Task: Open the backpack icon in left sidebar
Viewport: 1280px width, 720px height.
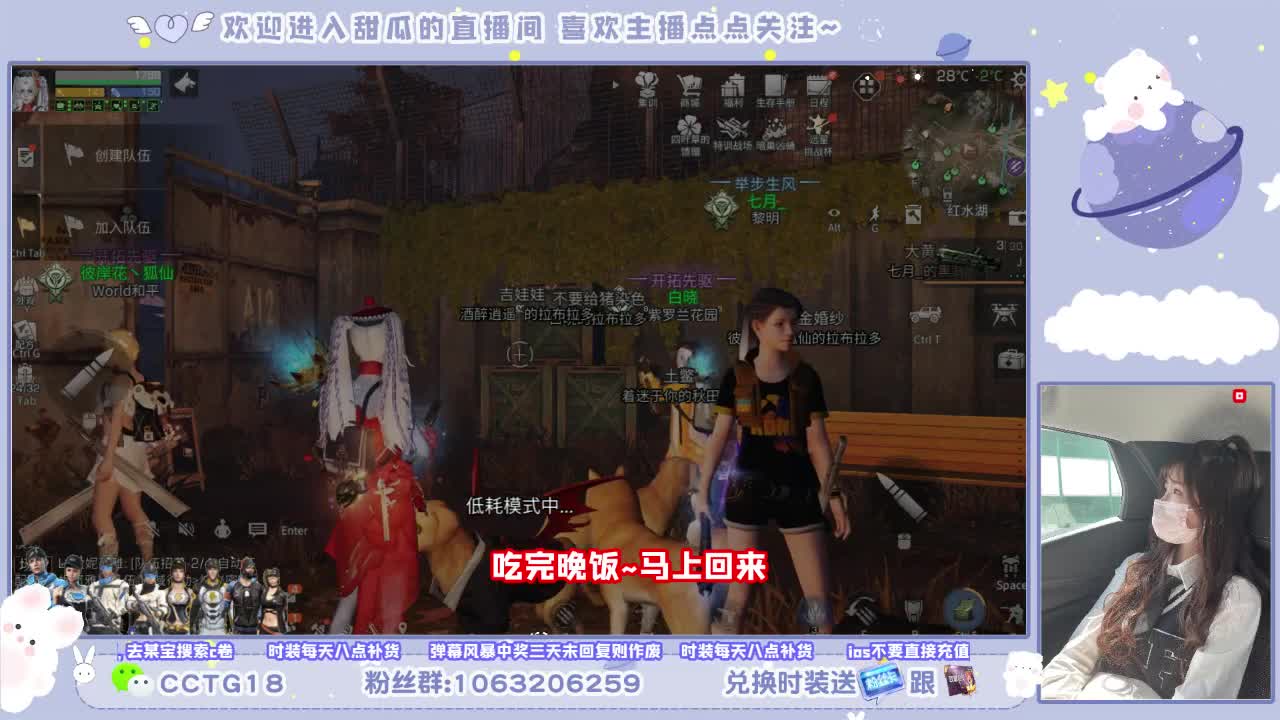Action: click(x=26, y=383)
